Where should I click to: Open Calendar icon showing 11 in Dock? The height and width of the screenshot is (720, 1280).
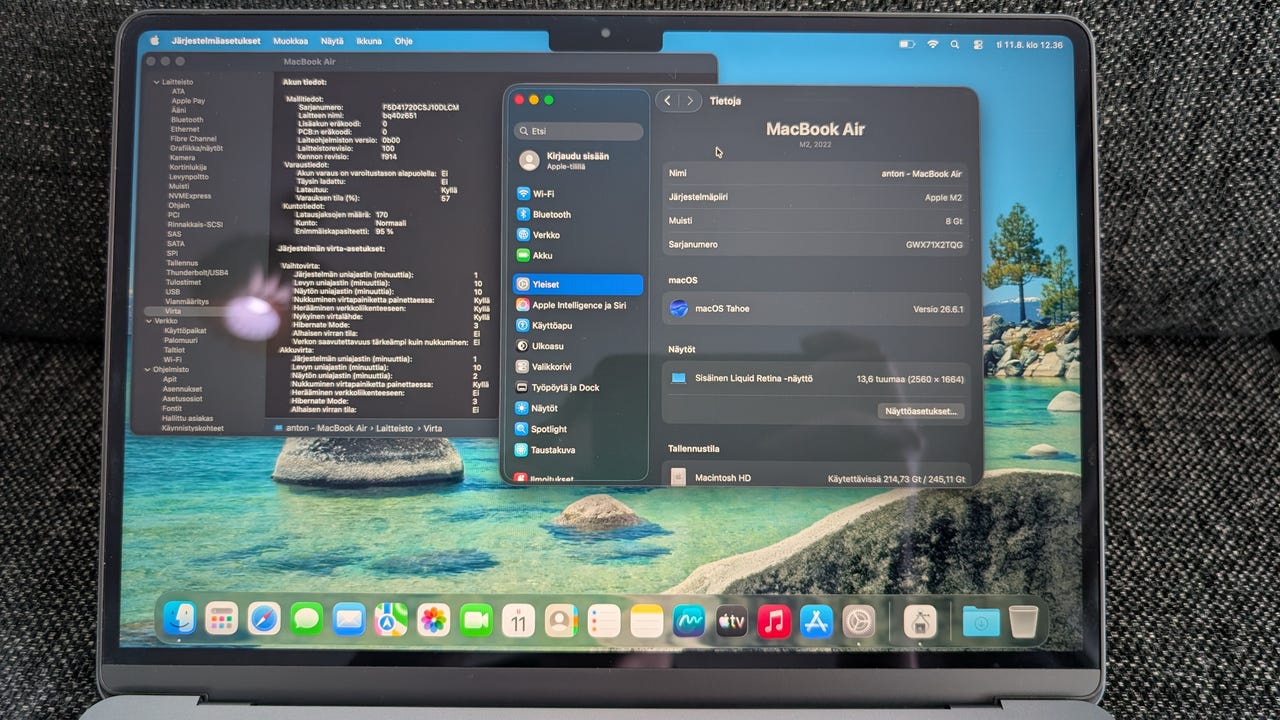[x=518, y=620]
